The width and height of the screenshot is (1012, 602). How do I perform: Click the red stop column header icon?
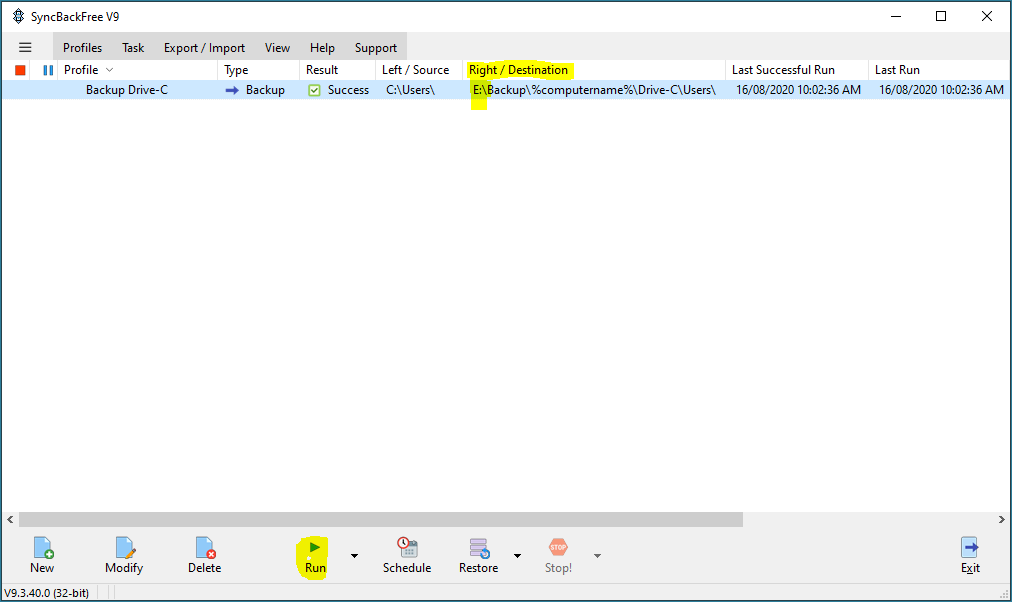(20, 70)
